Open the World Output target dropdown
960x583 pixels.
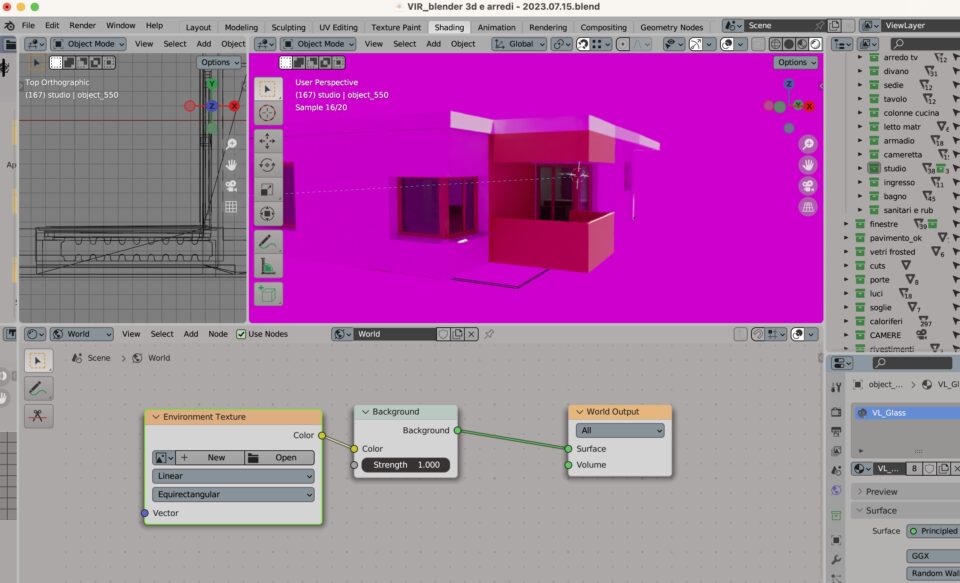pyautogui.click(x=619, y=430)
